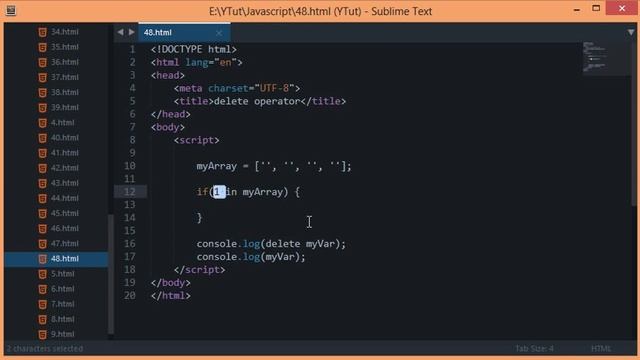Go to next tab with right arrow
The height and width of the screenshot is (360, 640).
pyautogui.click(x=131, y=32)
